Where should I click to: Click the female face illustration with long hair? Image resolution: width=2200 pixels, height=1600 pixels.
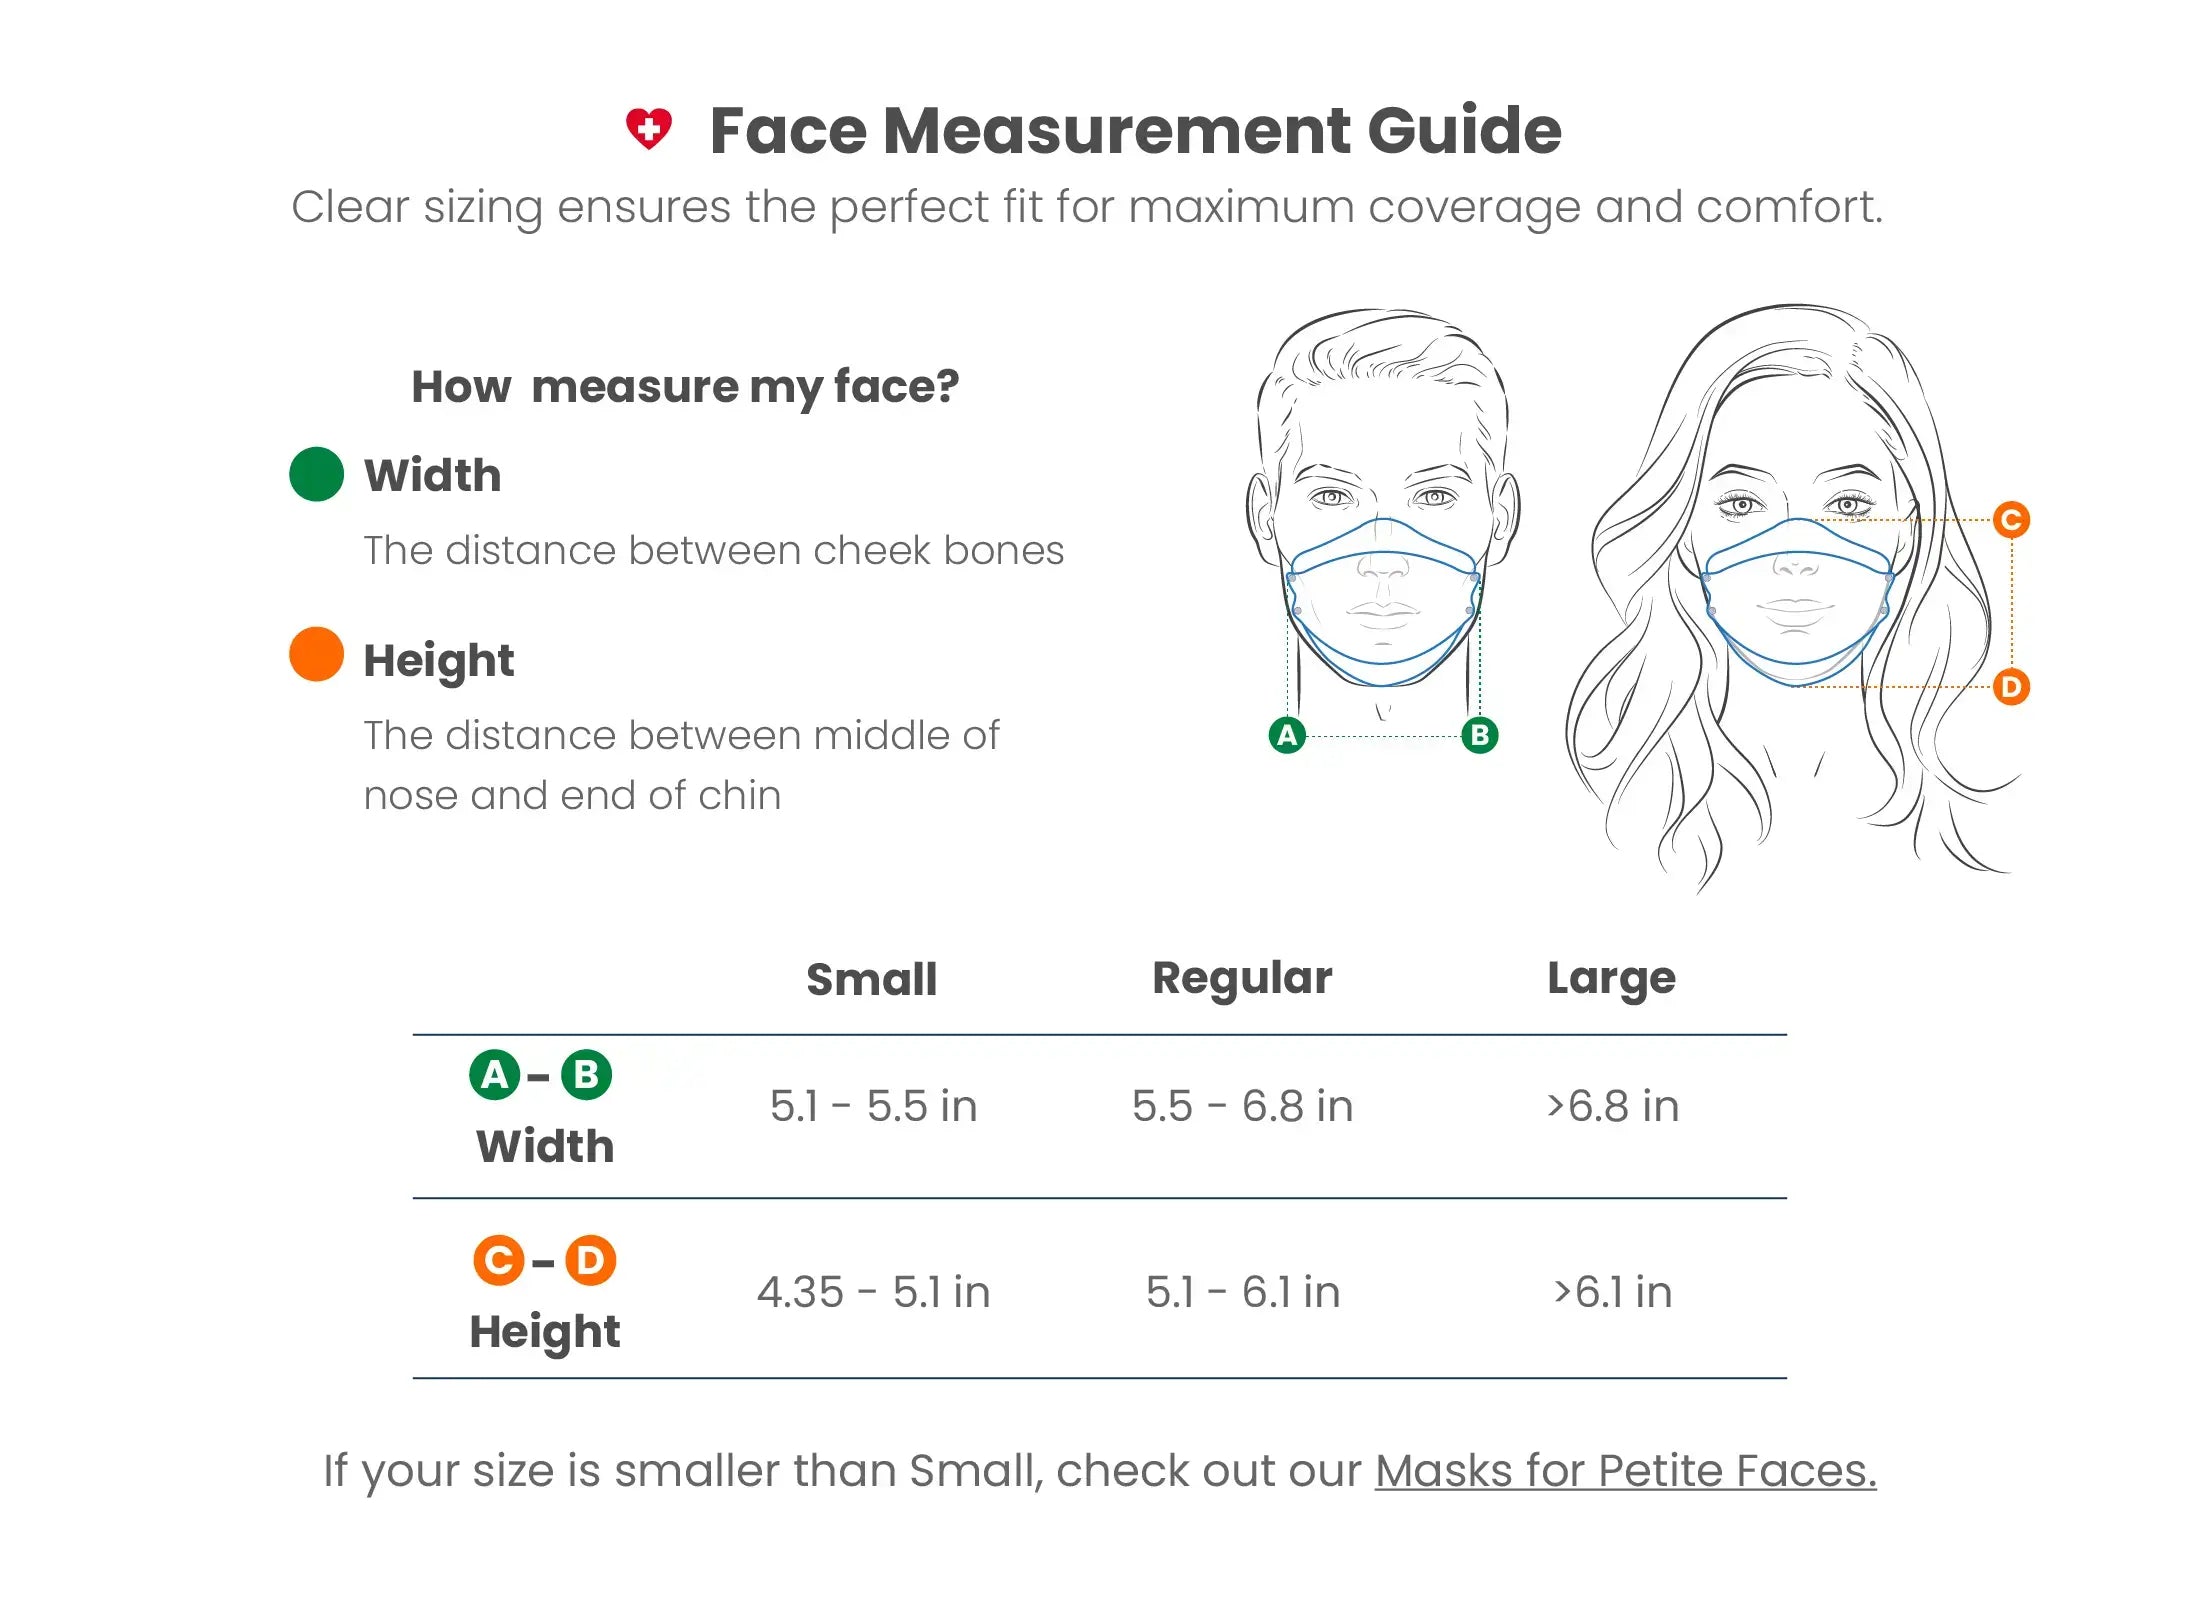(x=1795, y=600)
